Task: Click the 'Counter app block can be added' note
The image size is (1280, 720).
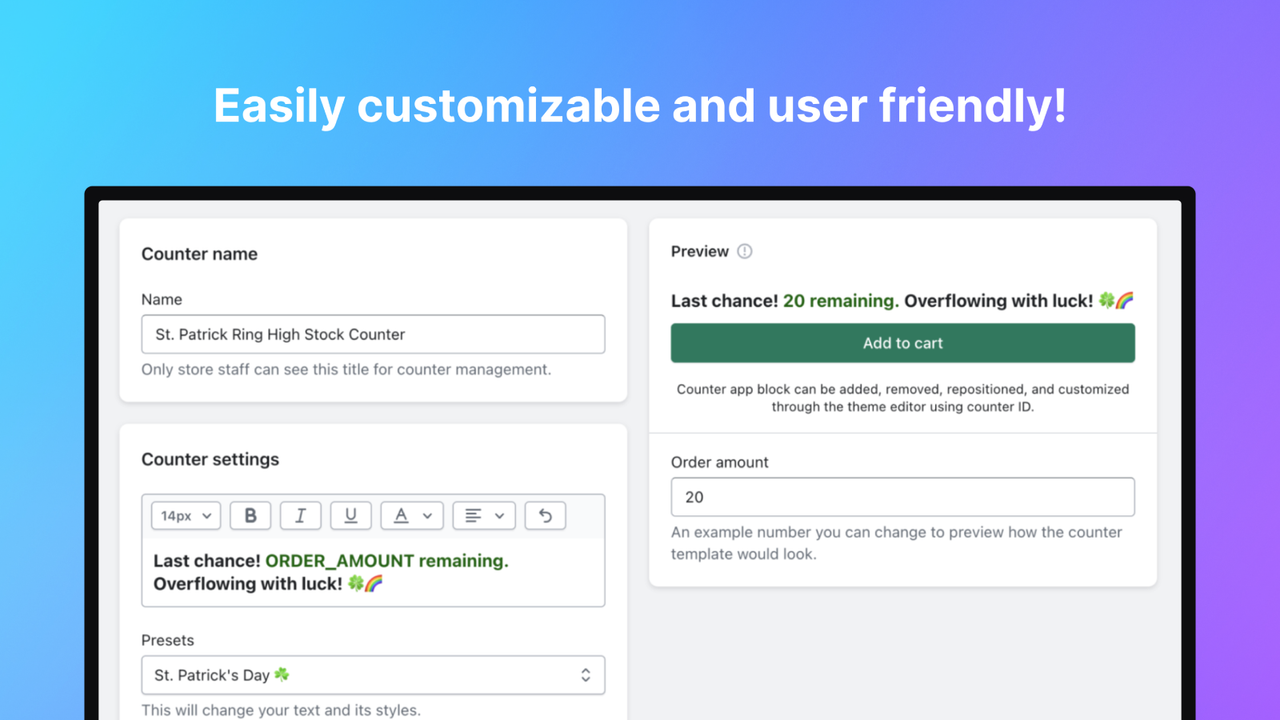Action: [903, 398]
